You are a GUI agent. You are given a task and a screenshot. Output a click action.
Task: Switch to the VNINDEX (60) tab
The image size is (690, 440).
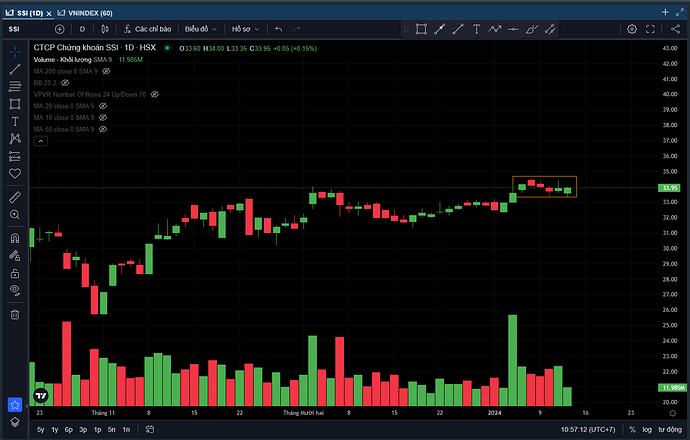tap(85, 13)
